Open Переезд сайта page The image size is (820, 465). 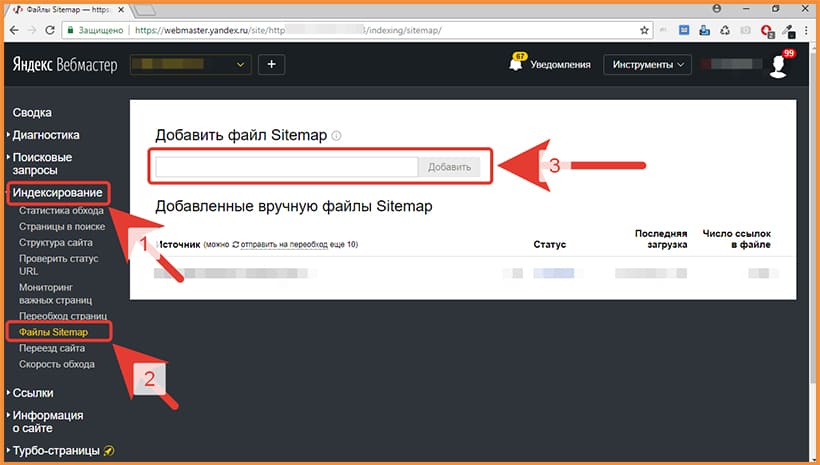point(52,348)
